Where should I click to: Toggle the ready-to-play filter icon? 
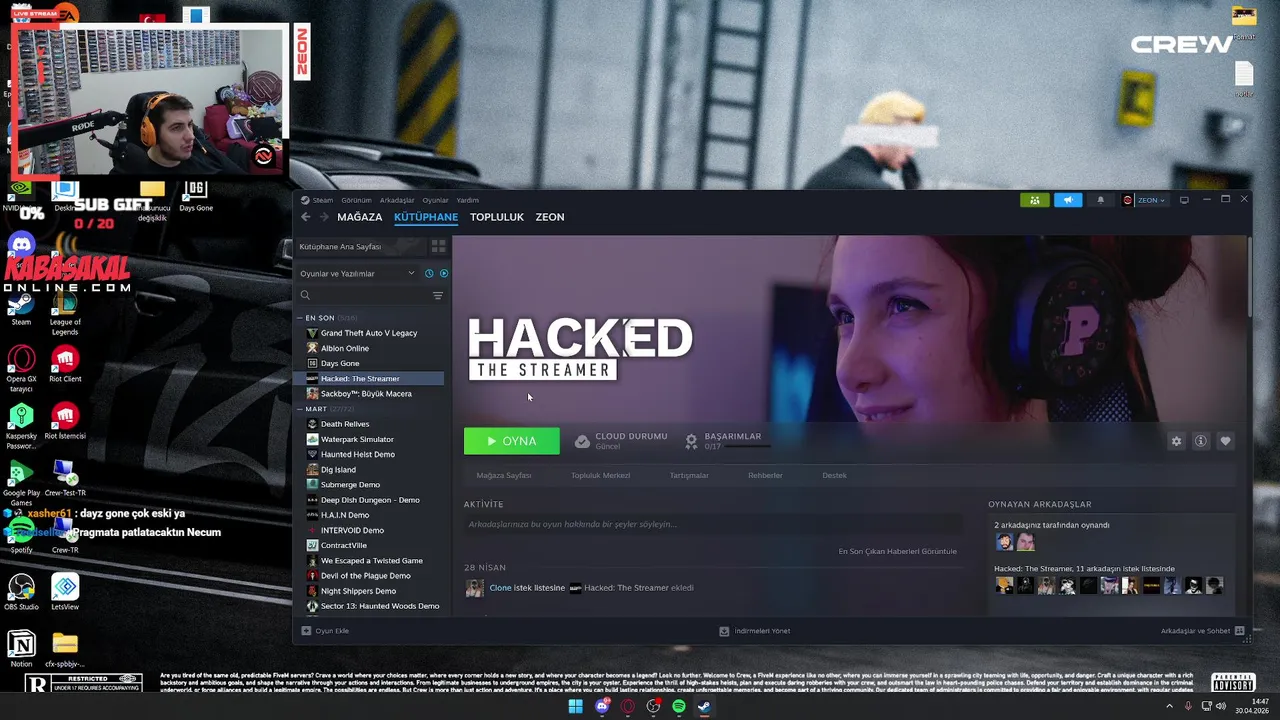(x=444, y=273)
